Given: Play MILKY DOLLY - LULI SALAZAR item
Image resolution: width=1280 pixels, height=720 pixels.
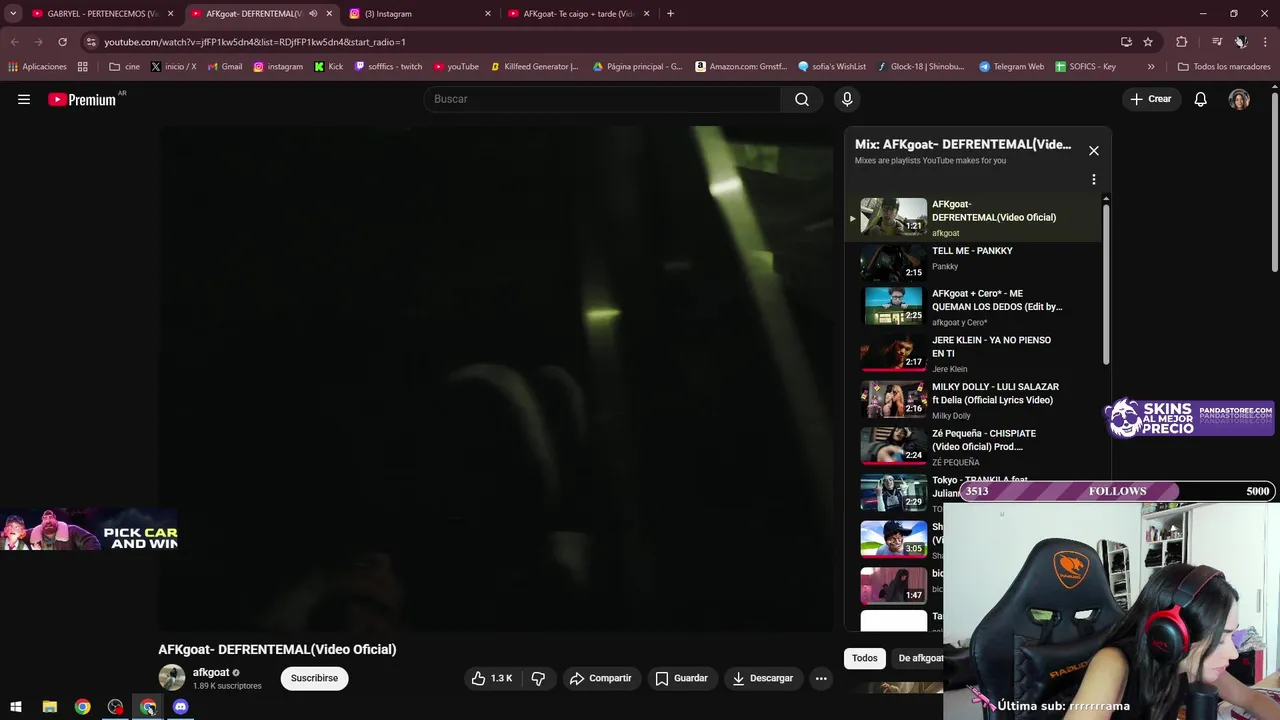Looking at the screenshot, I should (x=995, y=393).
